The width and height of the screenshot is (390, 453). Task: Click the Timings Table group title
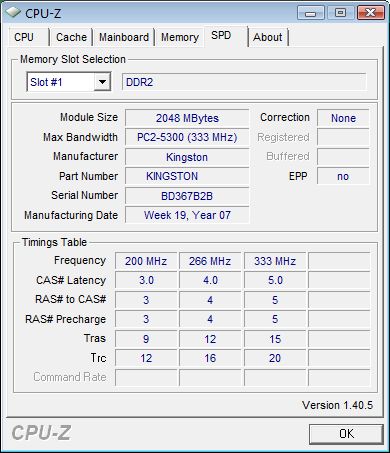[54, 242]
